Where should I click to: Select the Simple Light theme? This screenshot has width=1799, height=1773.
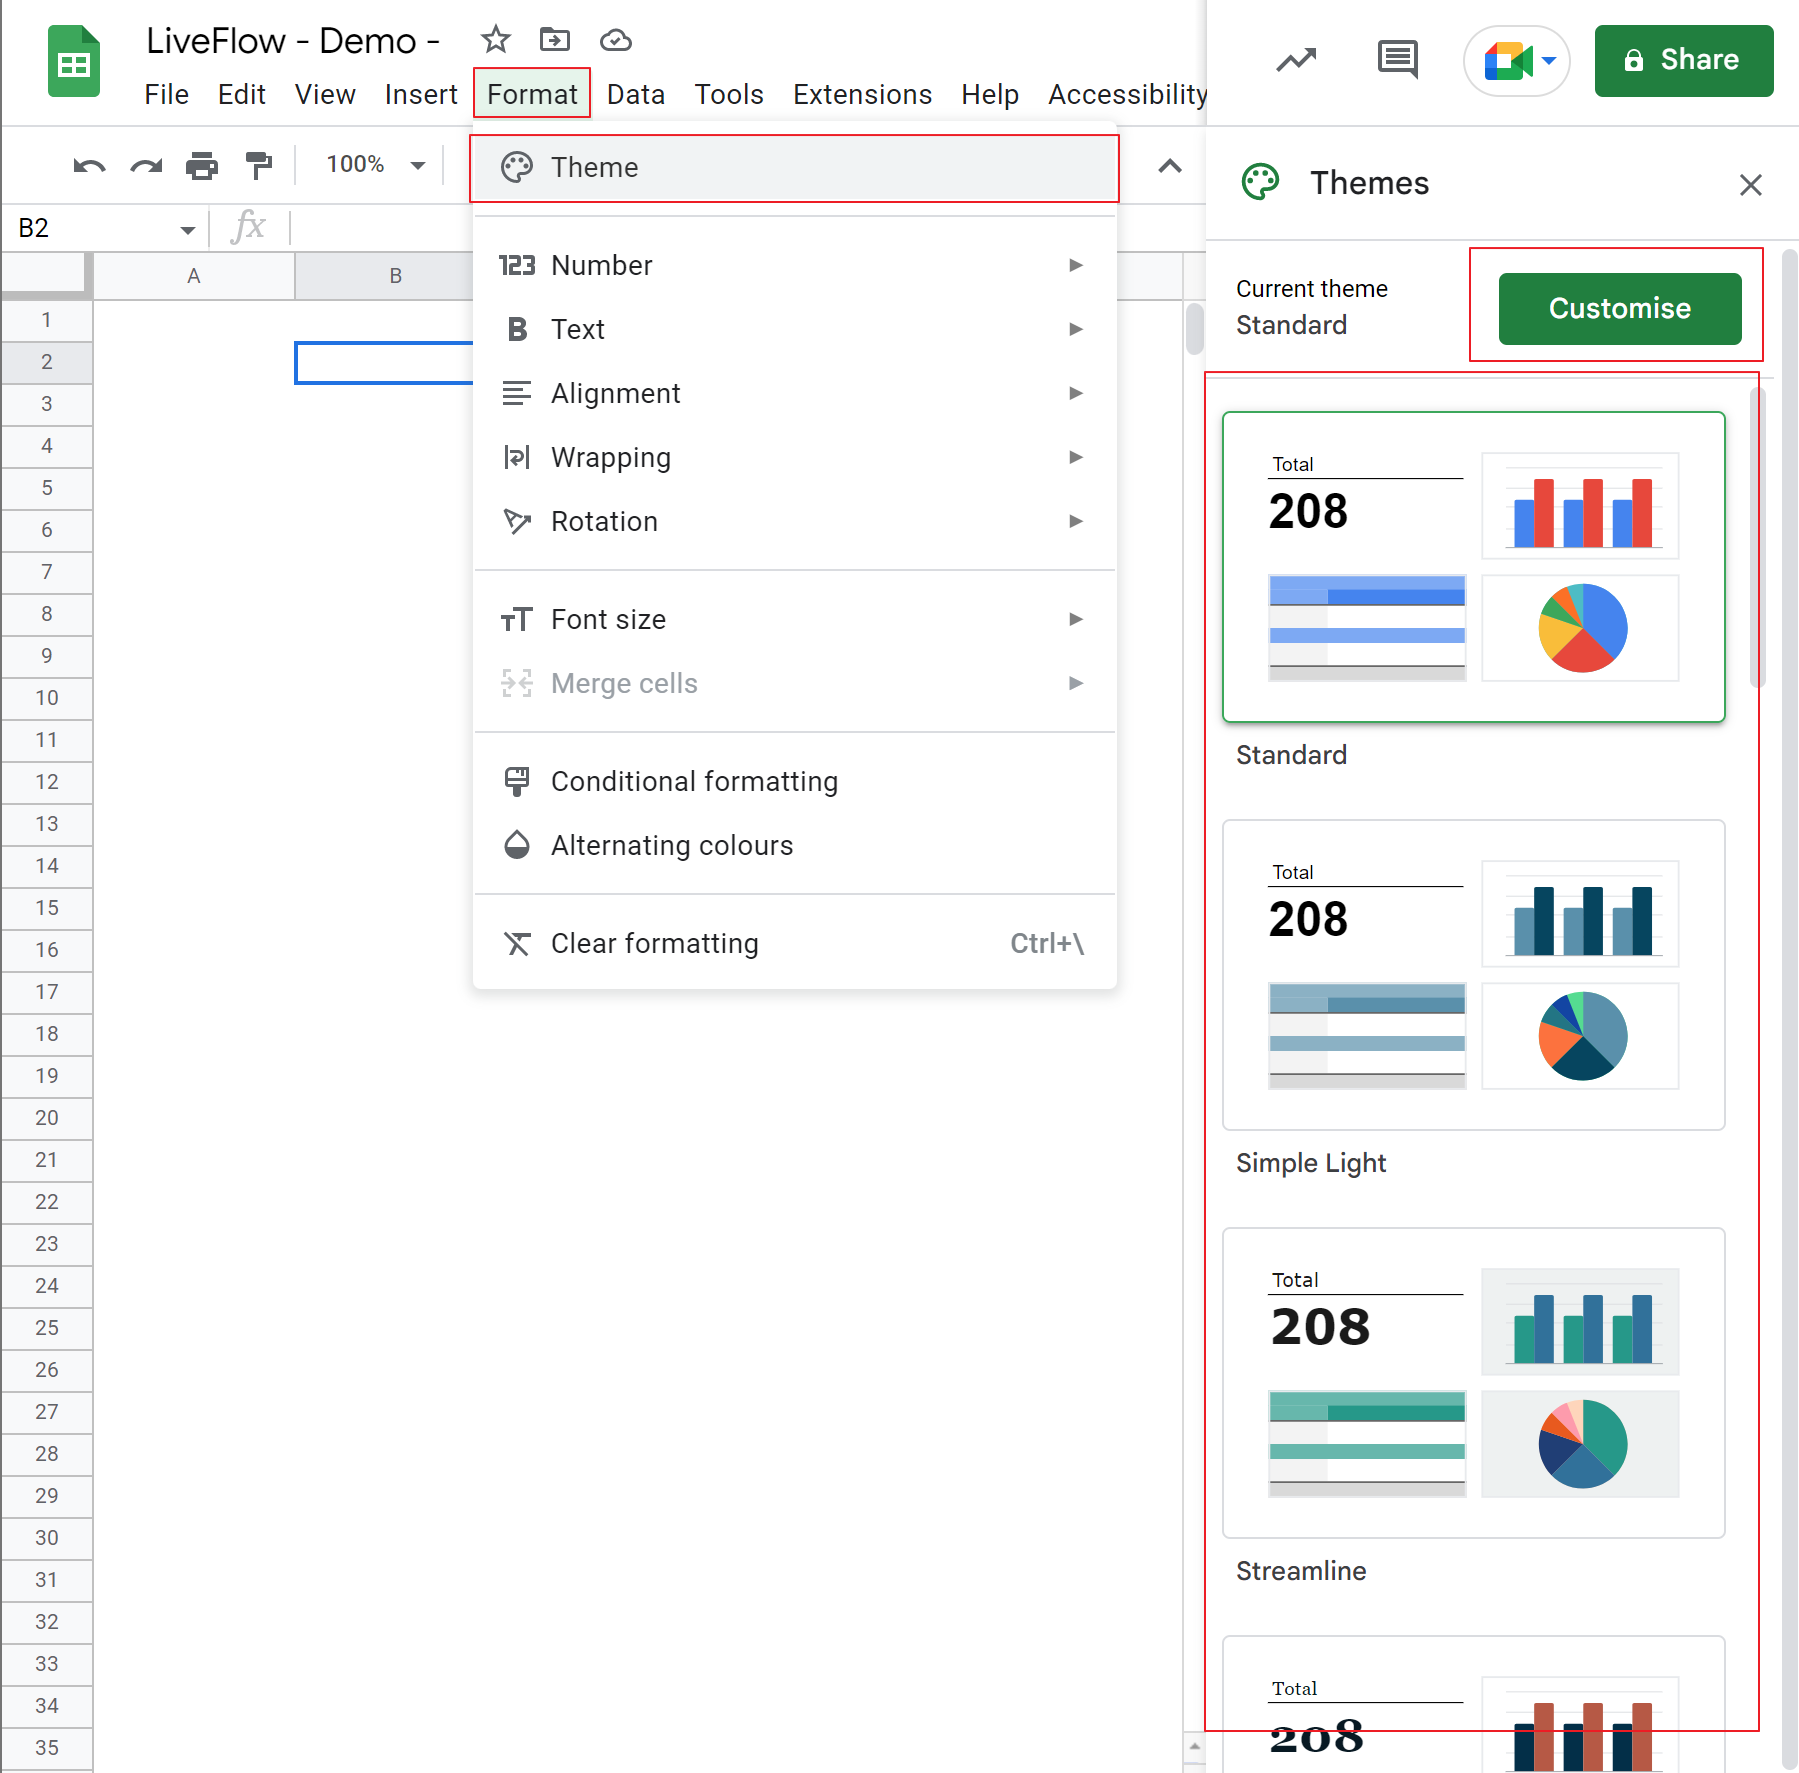pyautogui.click(x=1472, y=975)
